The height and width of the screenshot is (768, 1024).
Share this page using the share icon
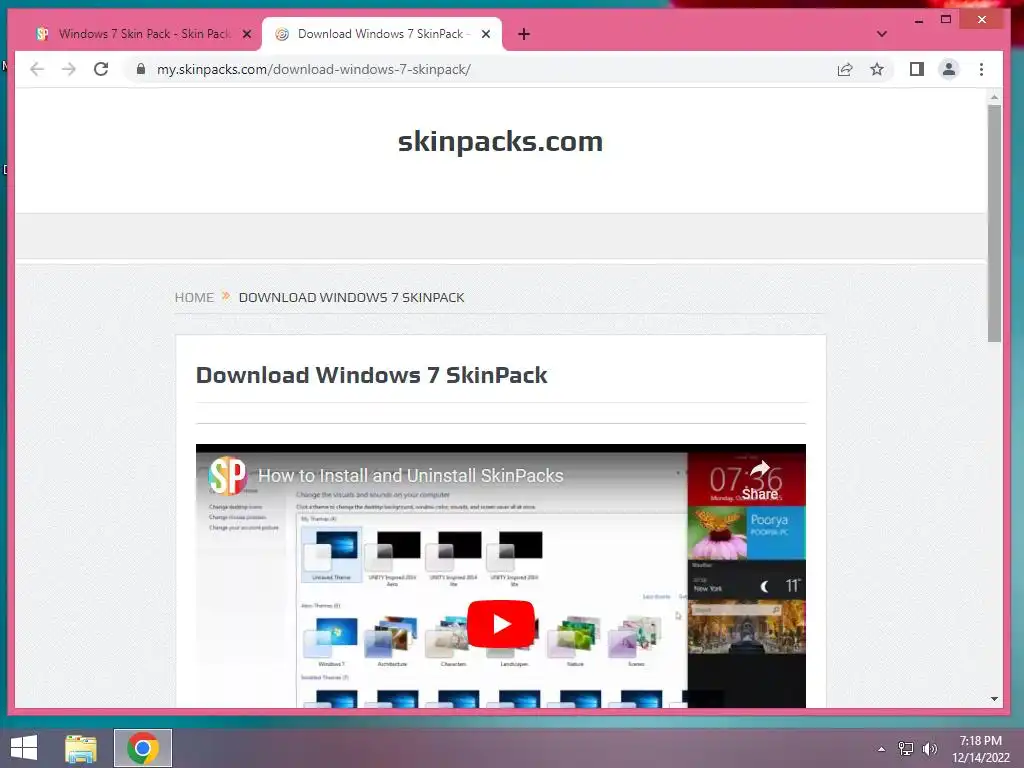tap(845, 69)
